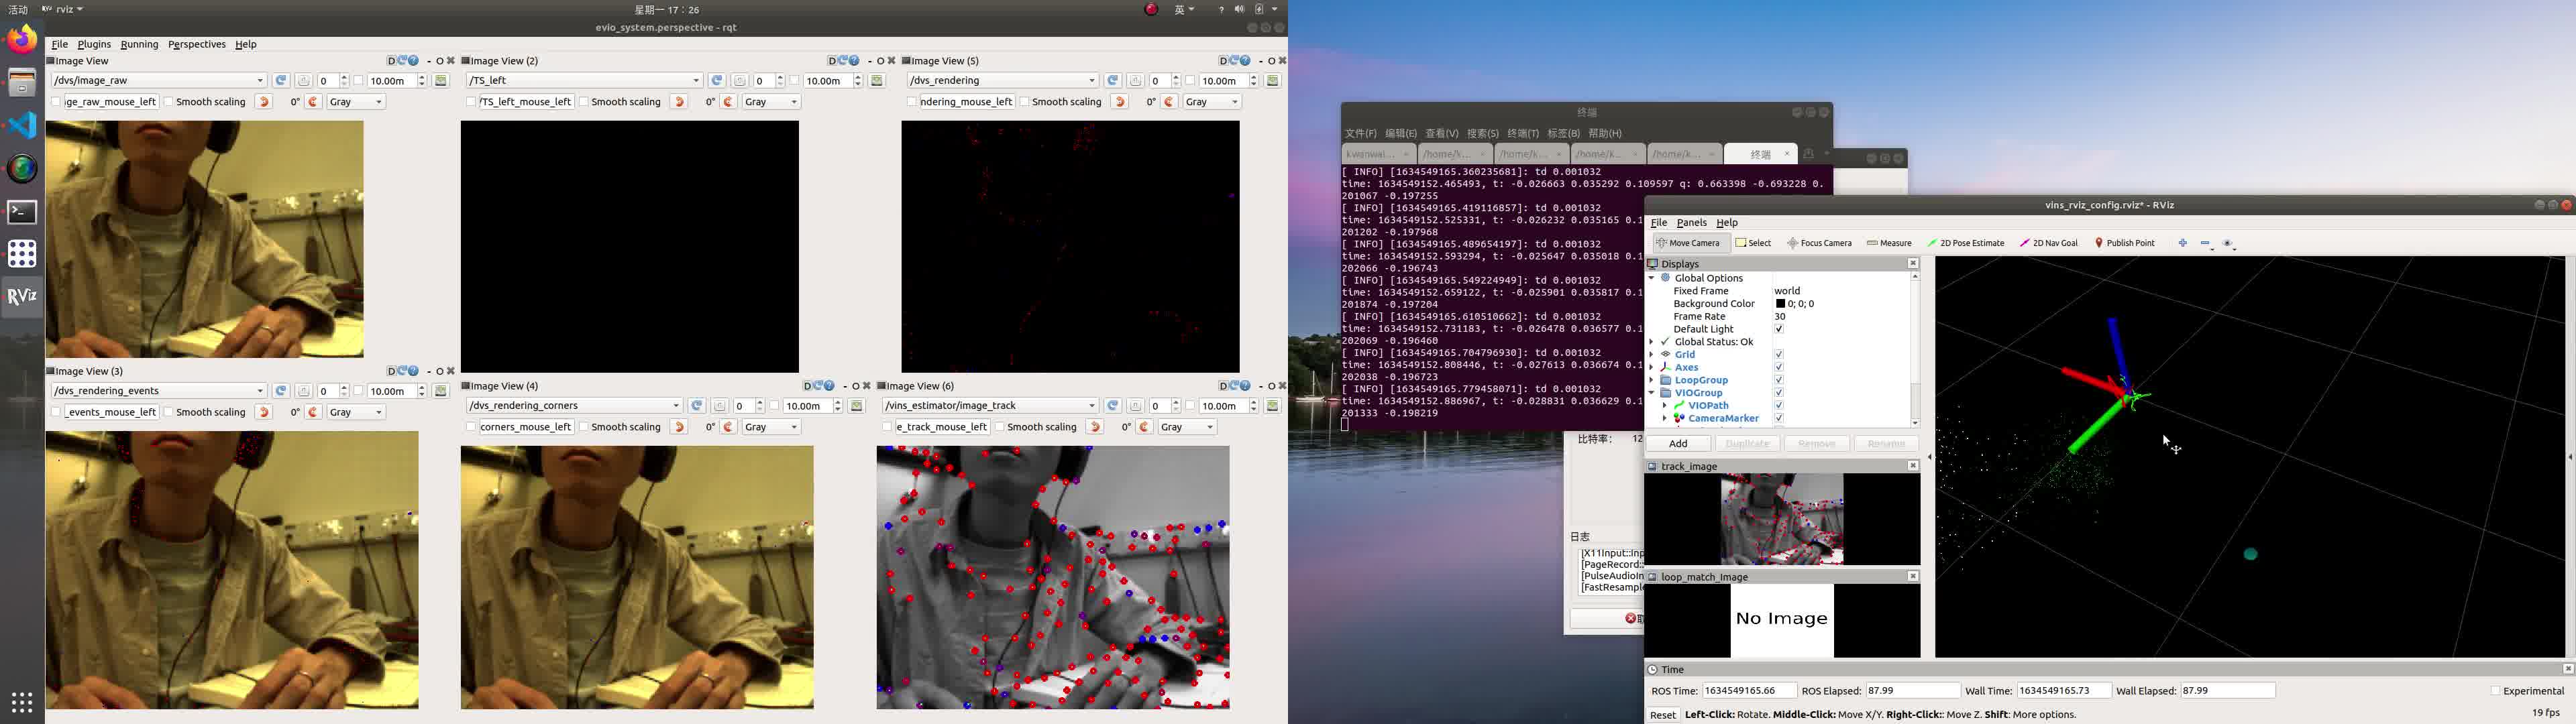Close the loop_match_image panel

coord(1912,576)
